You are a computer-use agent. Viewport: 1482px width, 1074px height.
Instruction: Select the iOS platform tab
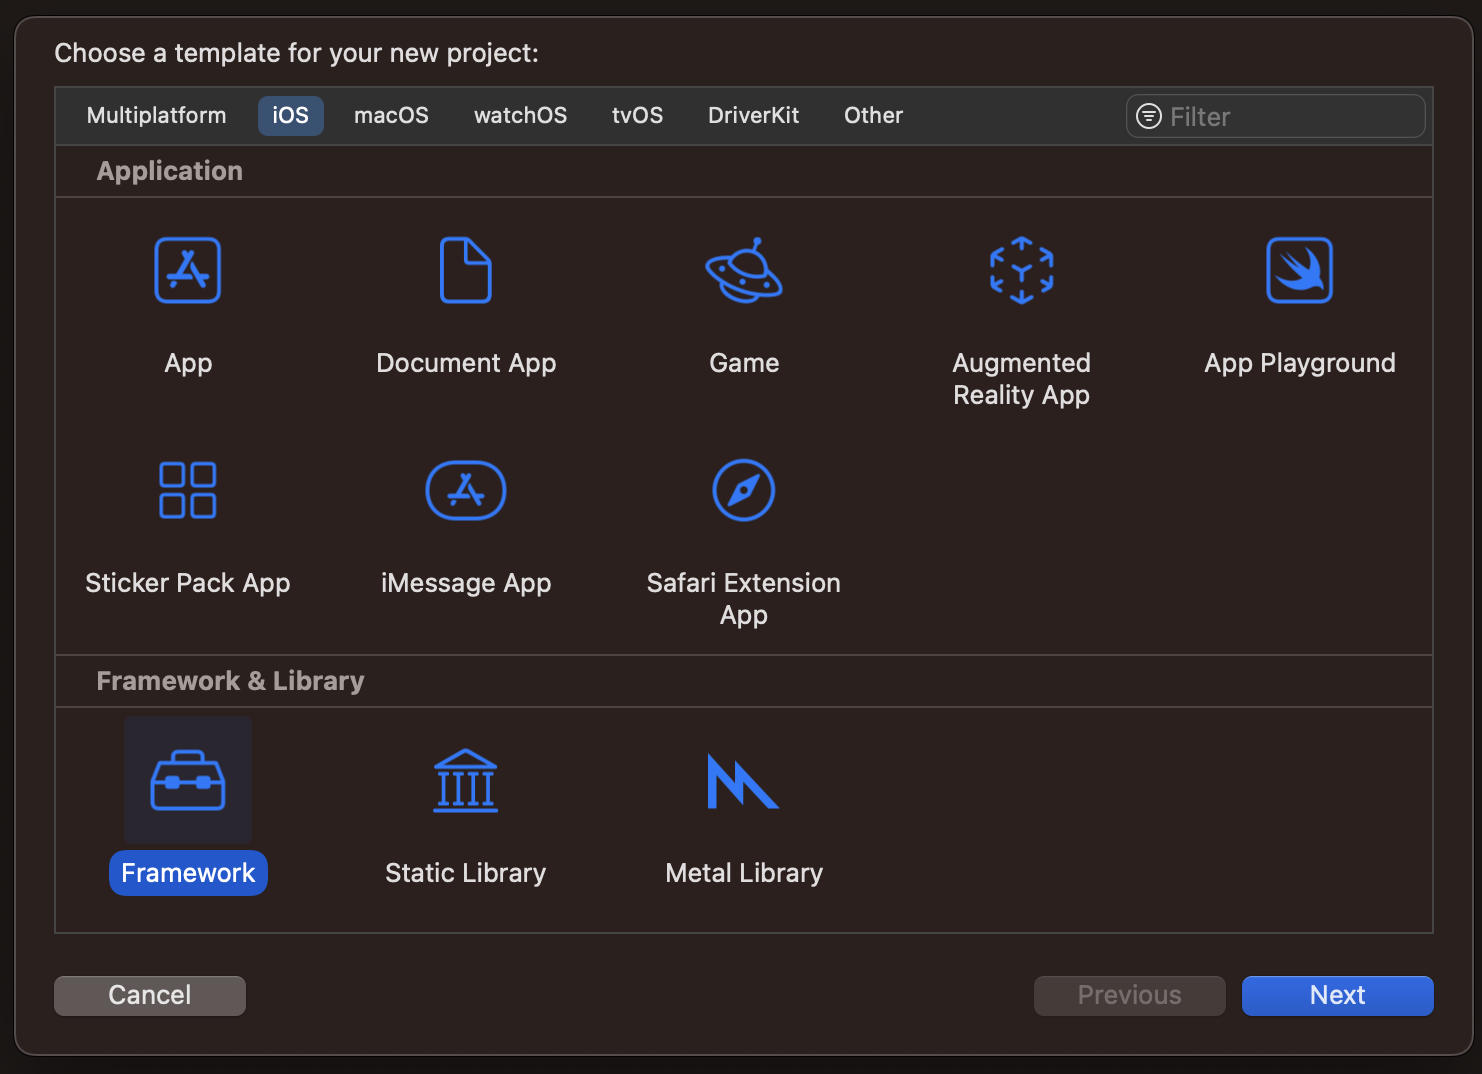point(291,116)
